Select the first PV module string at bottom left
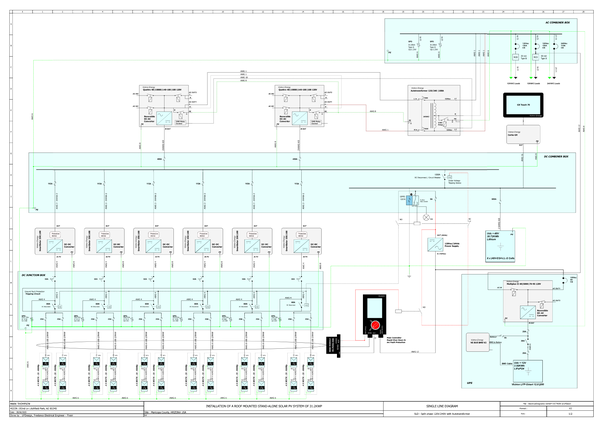The height and width of the screenshot is (427, 603). 46,374
